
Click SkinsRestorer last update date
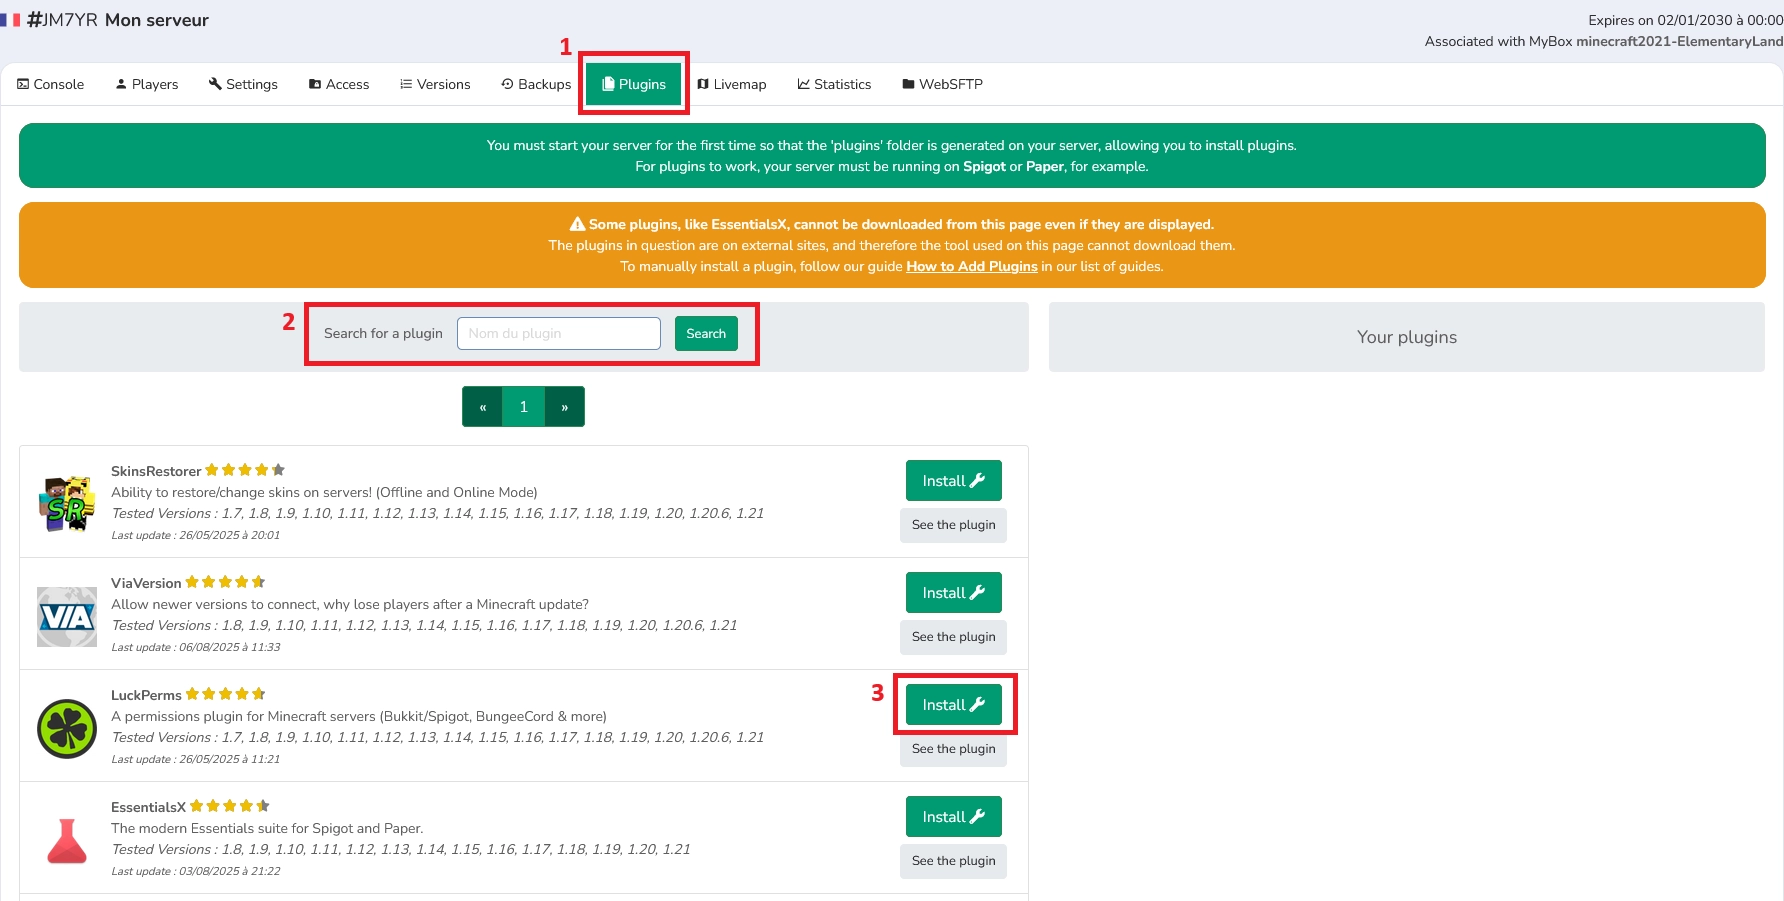point(196,535)
